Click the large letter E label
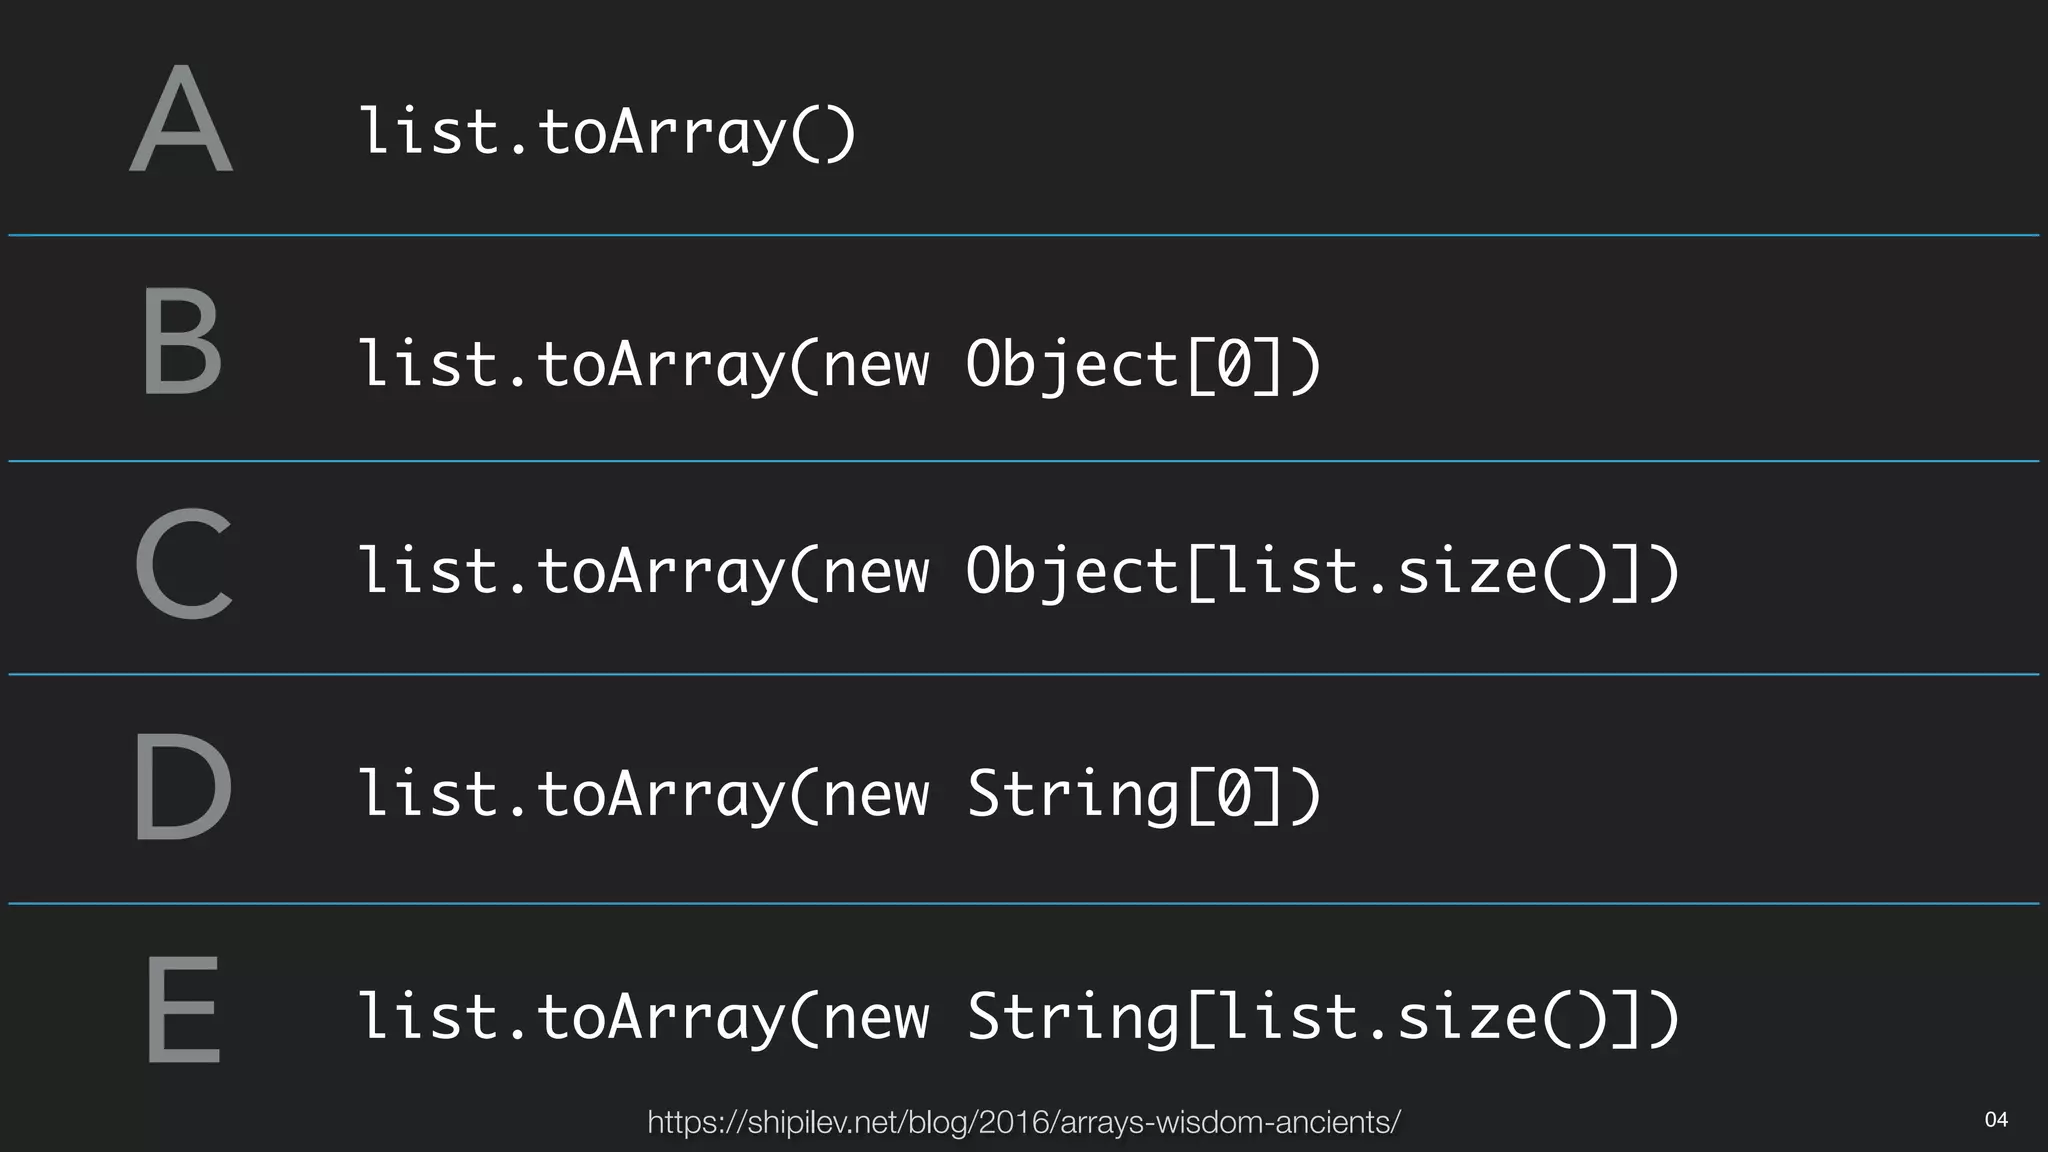This screenshot has width=2048, height=1152. click(183, 1008)
